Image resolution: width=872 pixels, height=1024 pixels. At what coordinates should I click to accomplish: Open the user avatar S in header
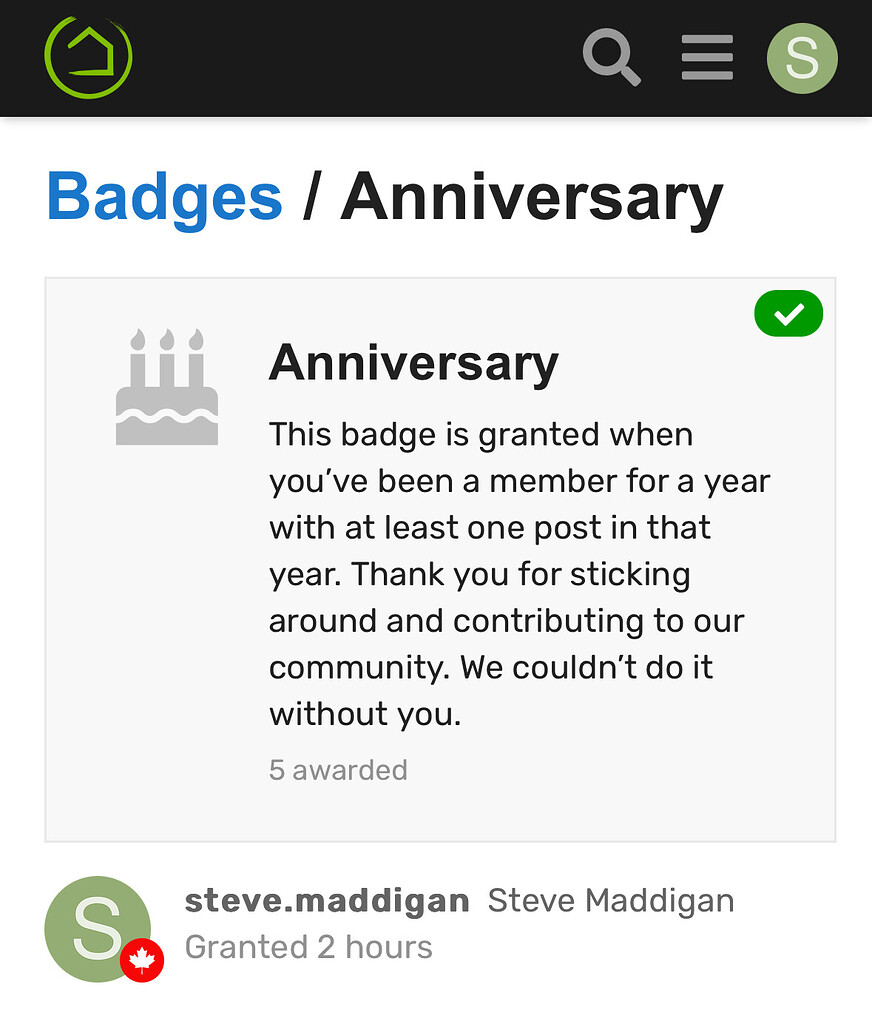[802, 58]
